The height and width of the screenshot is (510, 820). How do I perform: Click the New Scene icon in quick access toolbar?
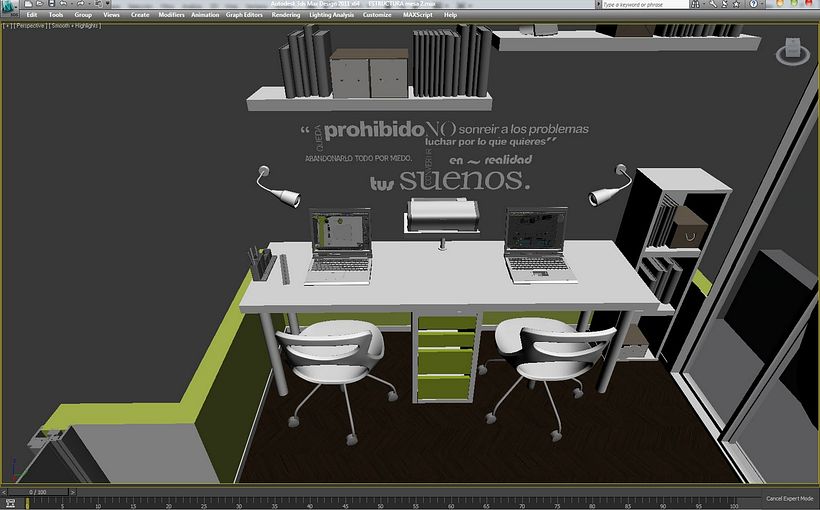[28, 4]
